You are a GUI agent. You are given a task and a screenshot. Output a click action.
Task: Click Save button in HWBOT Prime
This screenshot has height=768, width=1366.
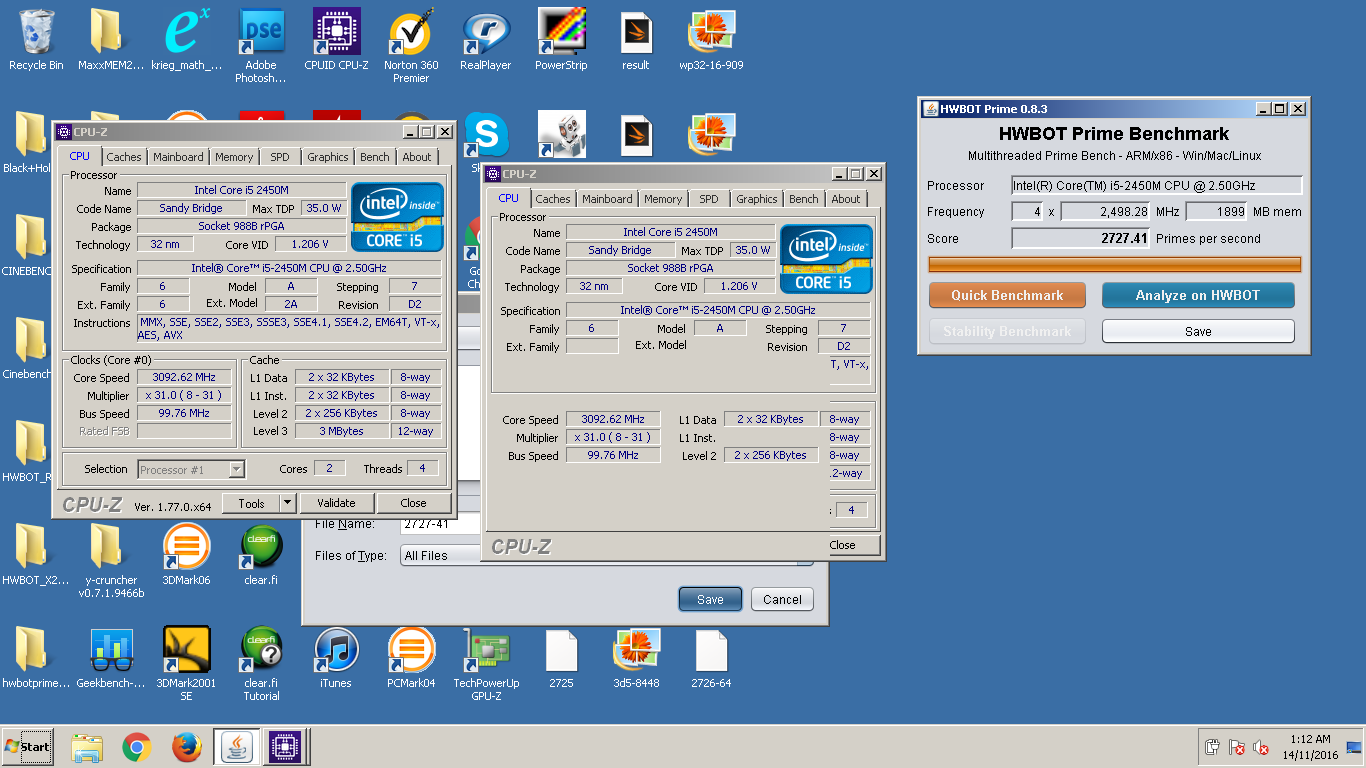pyautogui.click(x=1198, y=331)
